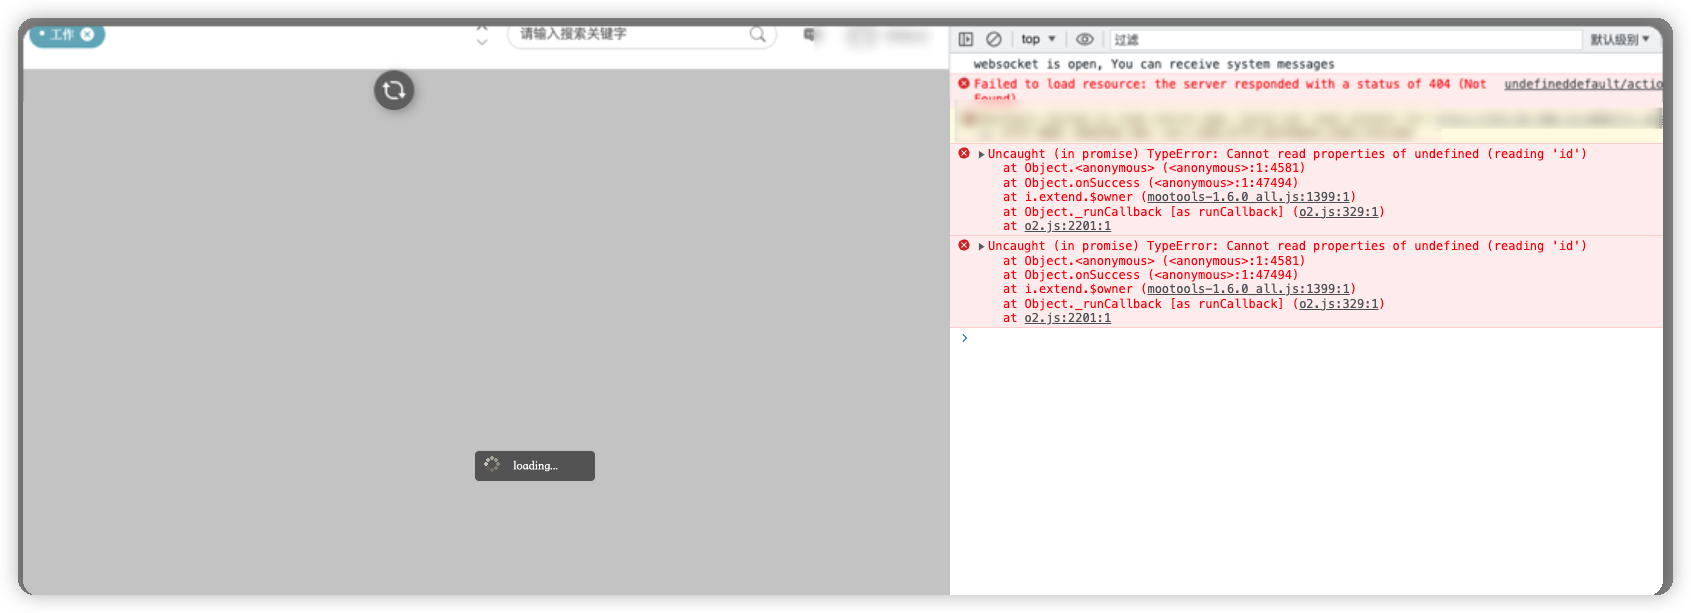Open the undefineddefault/actio resource link
Viewport: 1691px width, 613px height.
point(1583,84)
